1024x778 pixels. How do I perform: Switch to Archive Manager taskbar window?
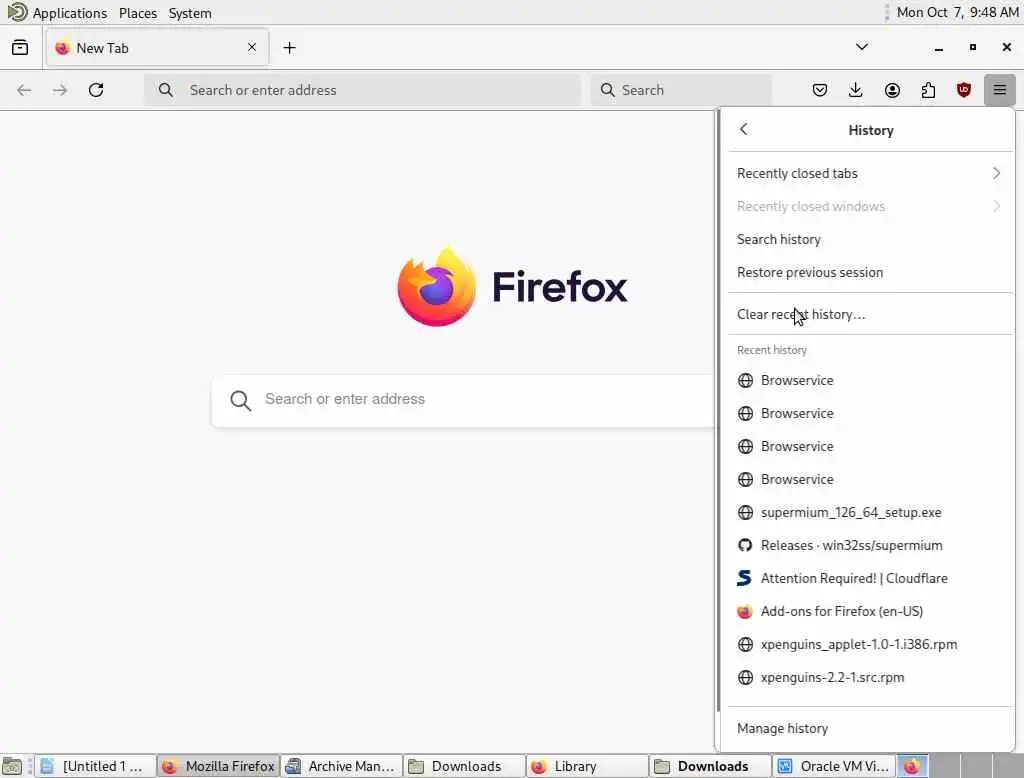[342, 766]
